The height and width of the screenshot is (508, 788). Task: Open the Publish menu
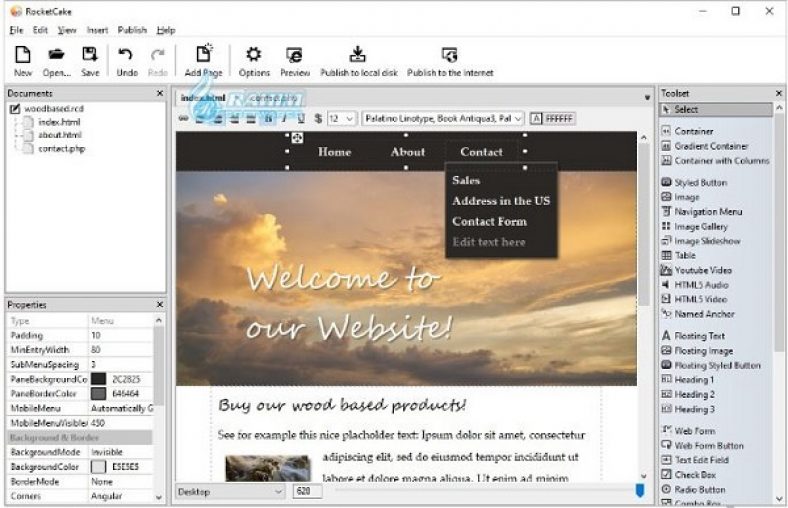(x=132, y=30)
